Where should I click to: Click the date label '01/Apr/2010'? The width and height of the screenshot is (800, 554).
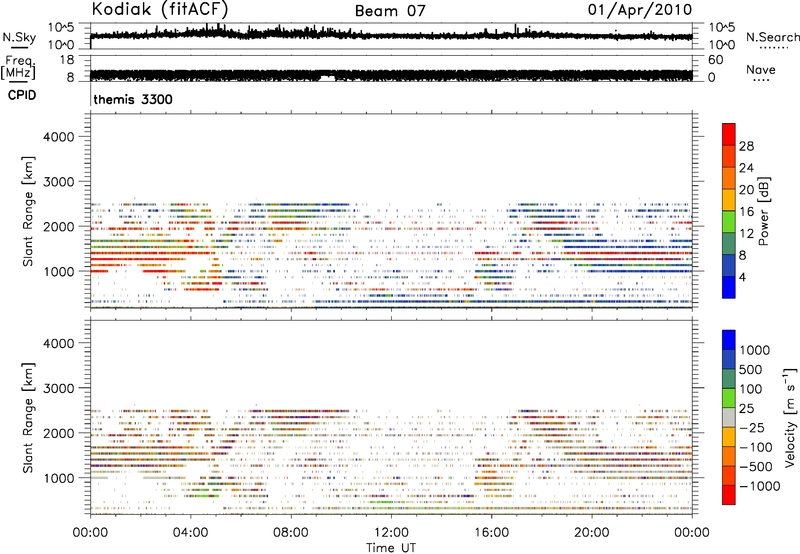click(x=640, y=10)
